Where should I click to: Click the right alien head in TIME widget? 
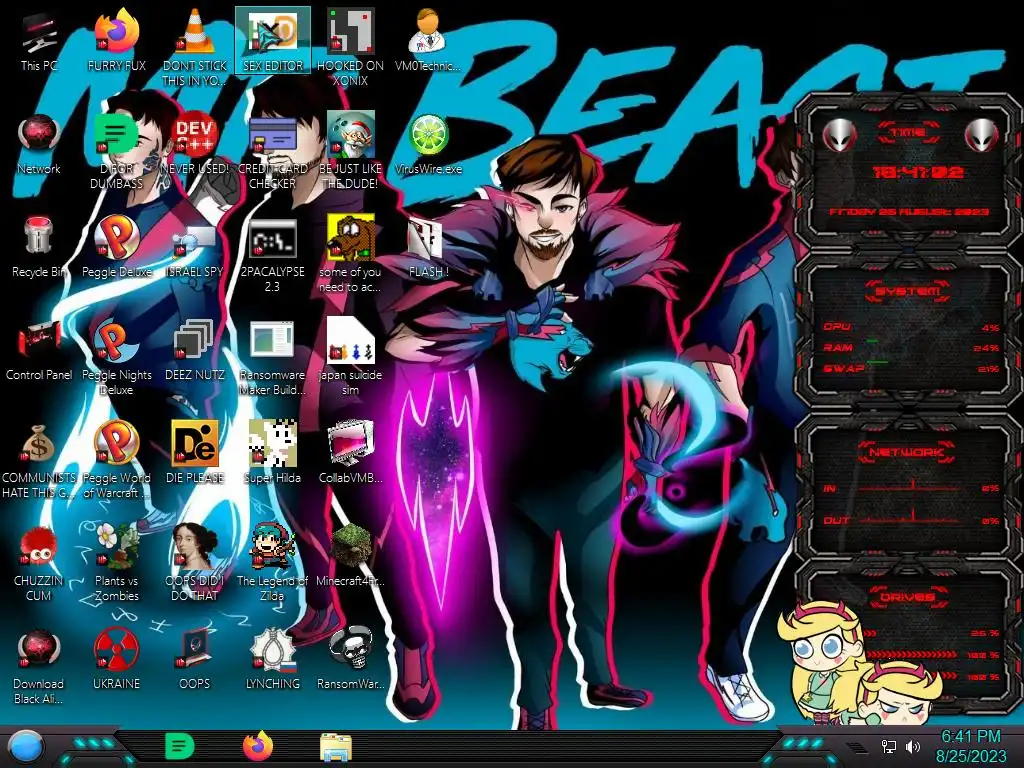982,136
